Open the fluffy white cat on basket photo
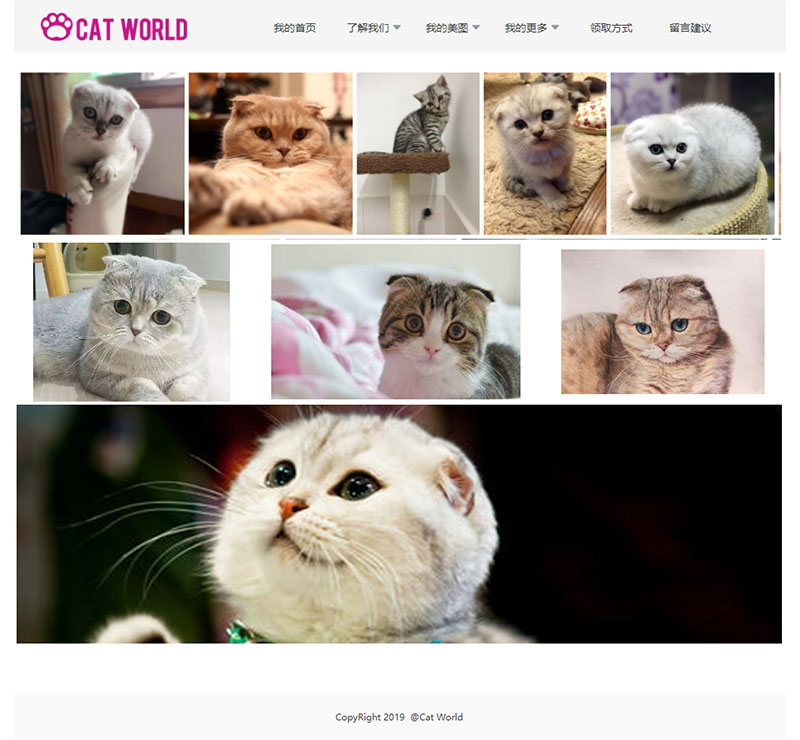This screenshot has height=740, width=800. (x=692, y=153)
